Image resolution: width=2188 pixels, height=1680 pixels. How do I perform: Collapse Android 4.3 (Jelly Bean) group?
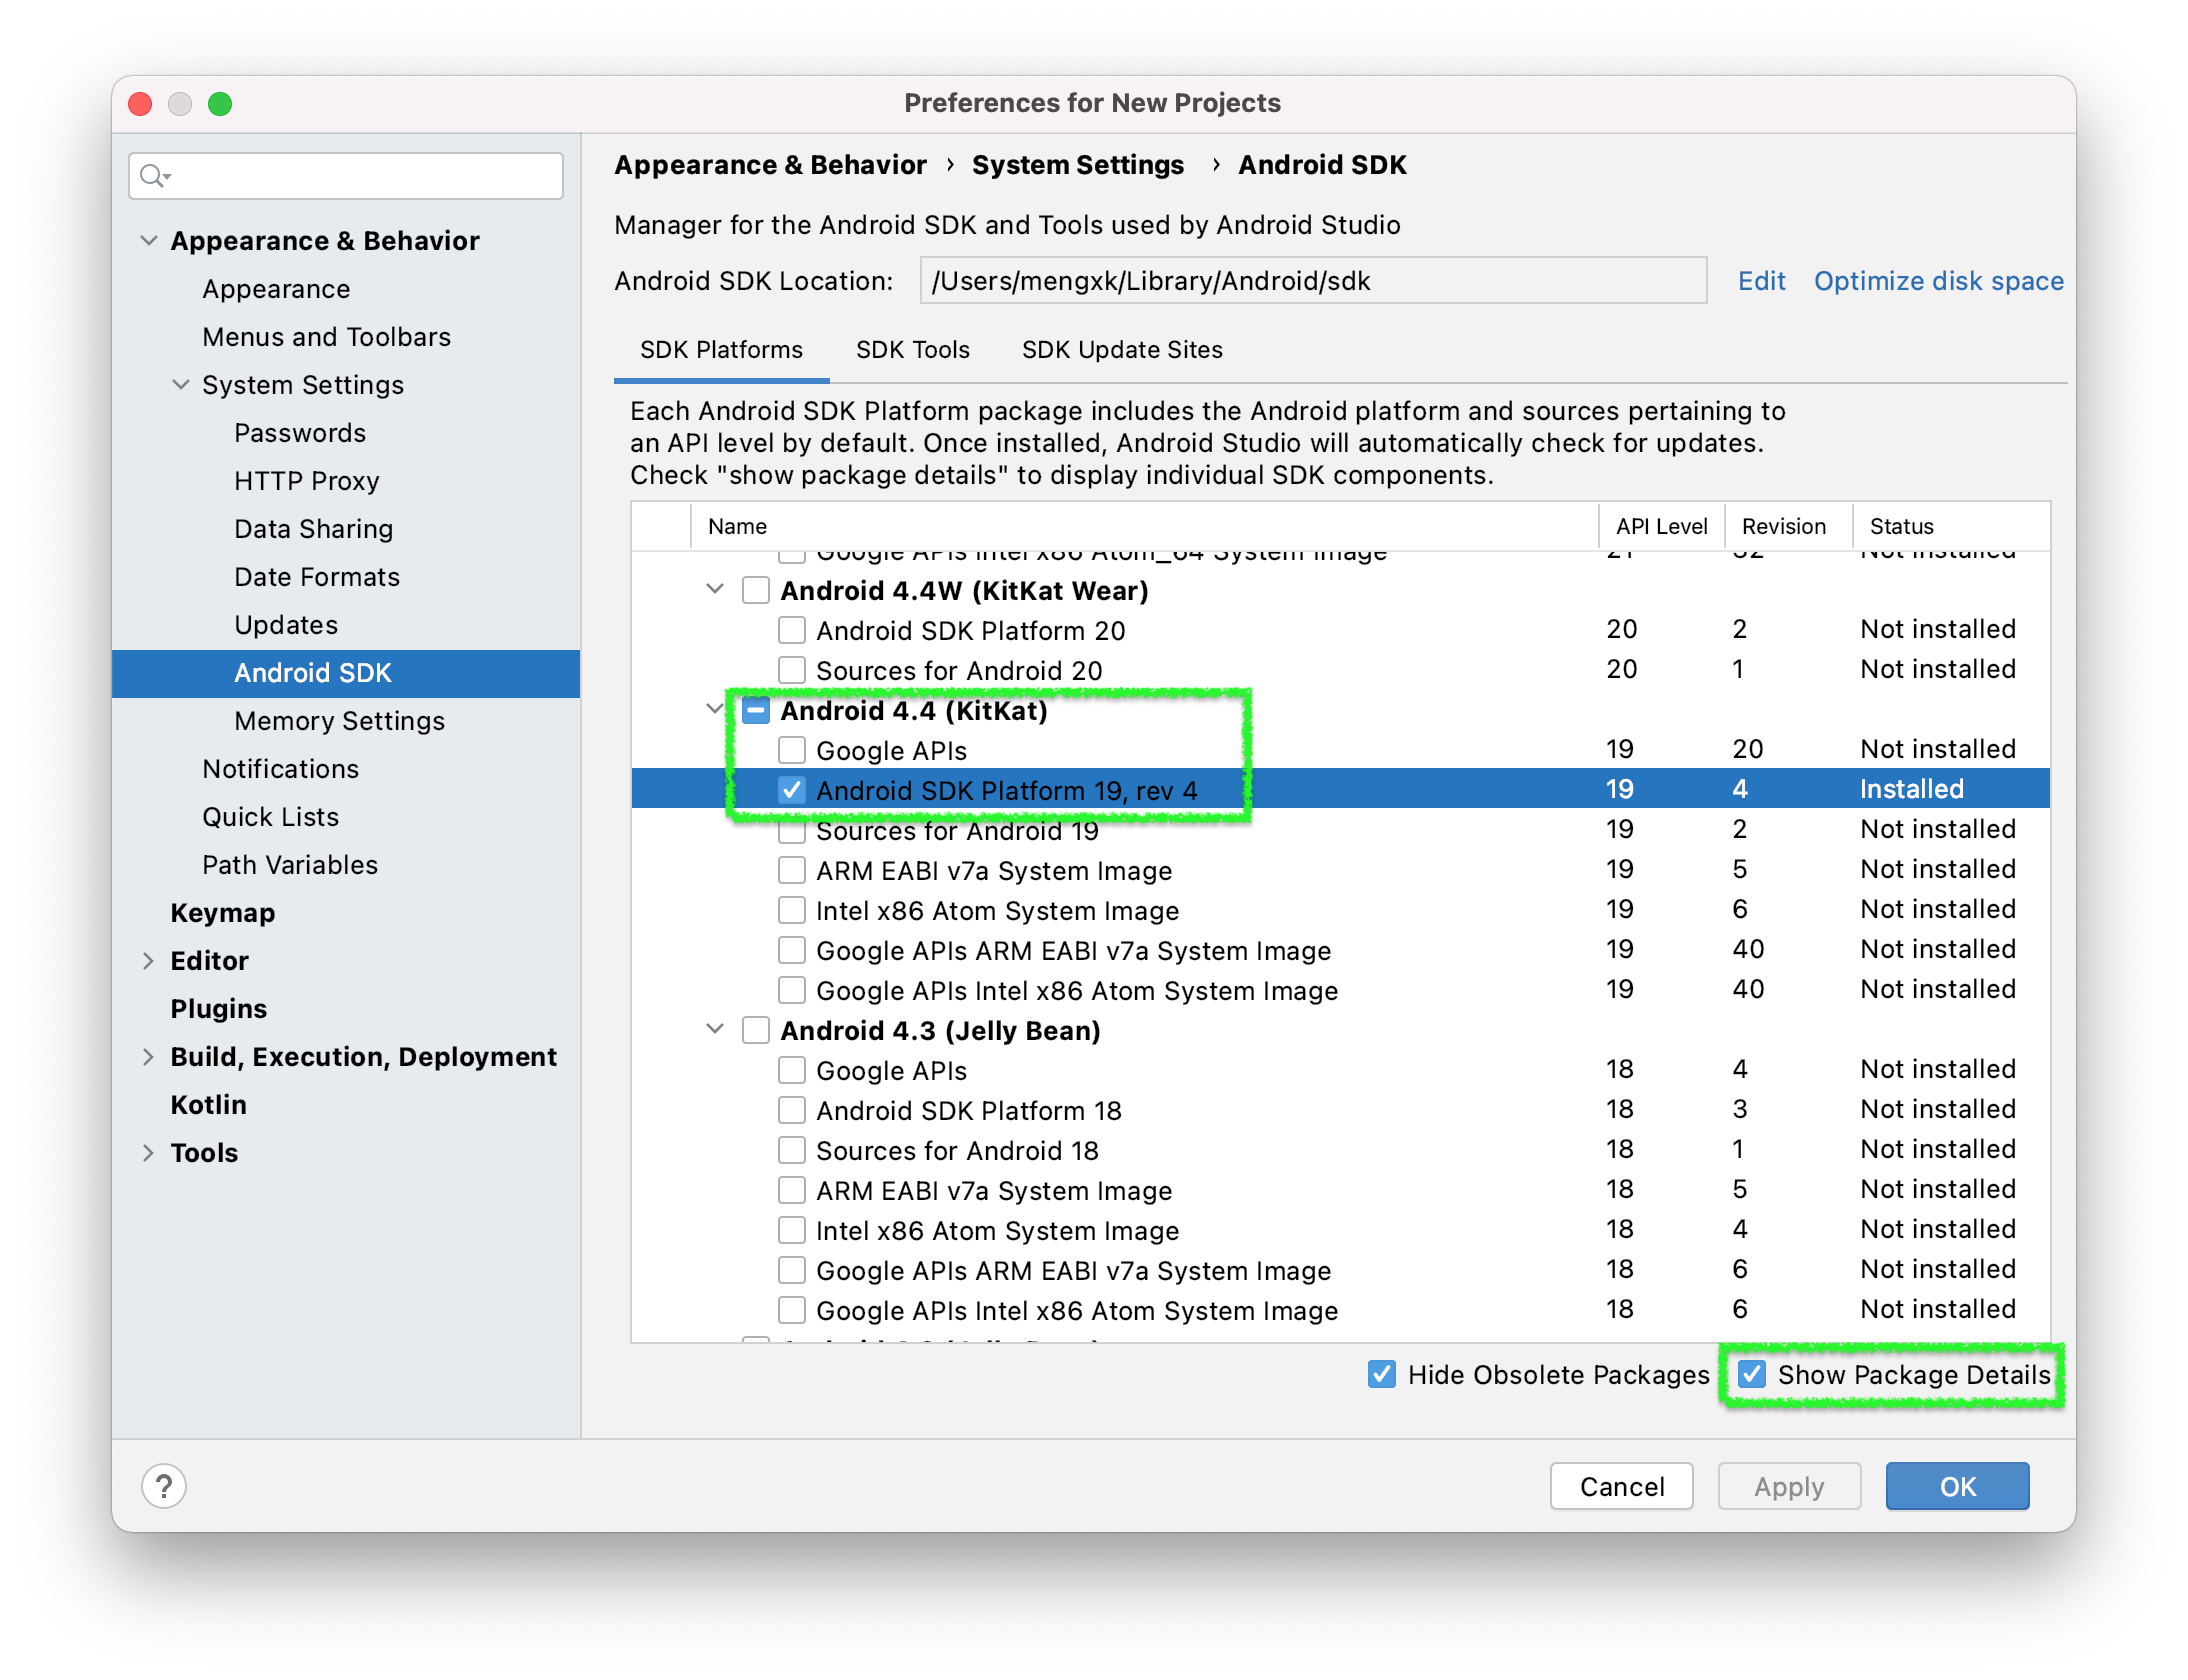[x=715, y=1029]
